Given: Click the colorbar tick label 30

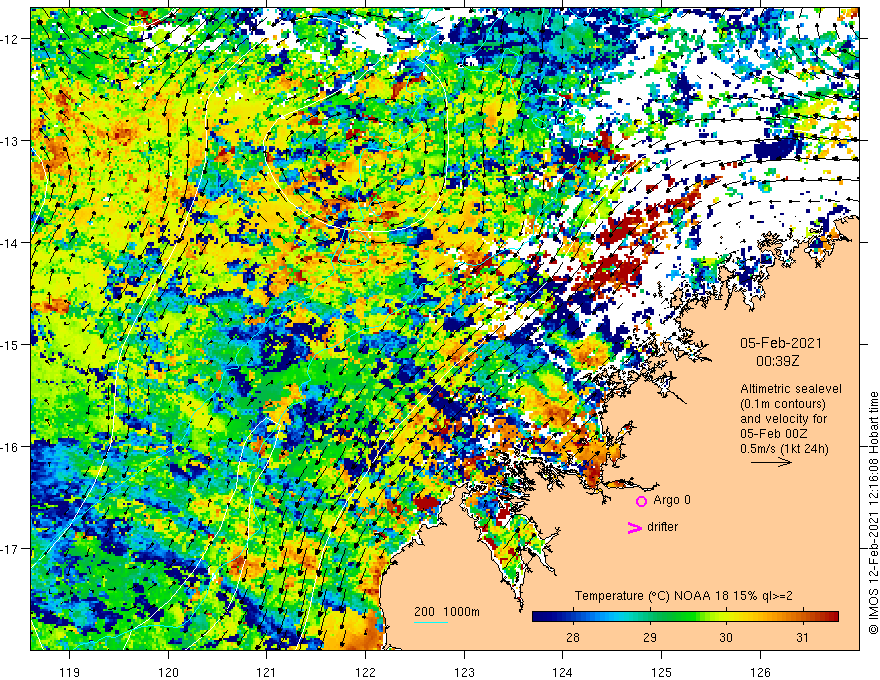Looking at the screenshot, I should pyautogui.click(x=726, y=637).
